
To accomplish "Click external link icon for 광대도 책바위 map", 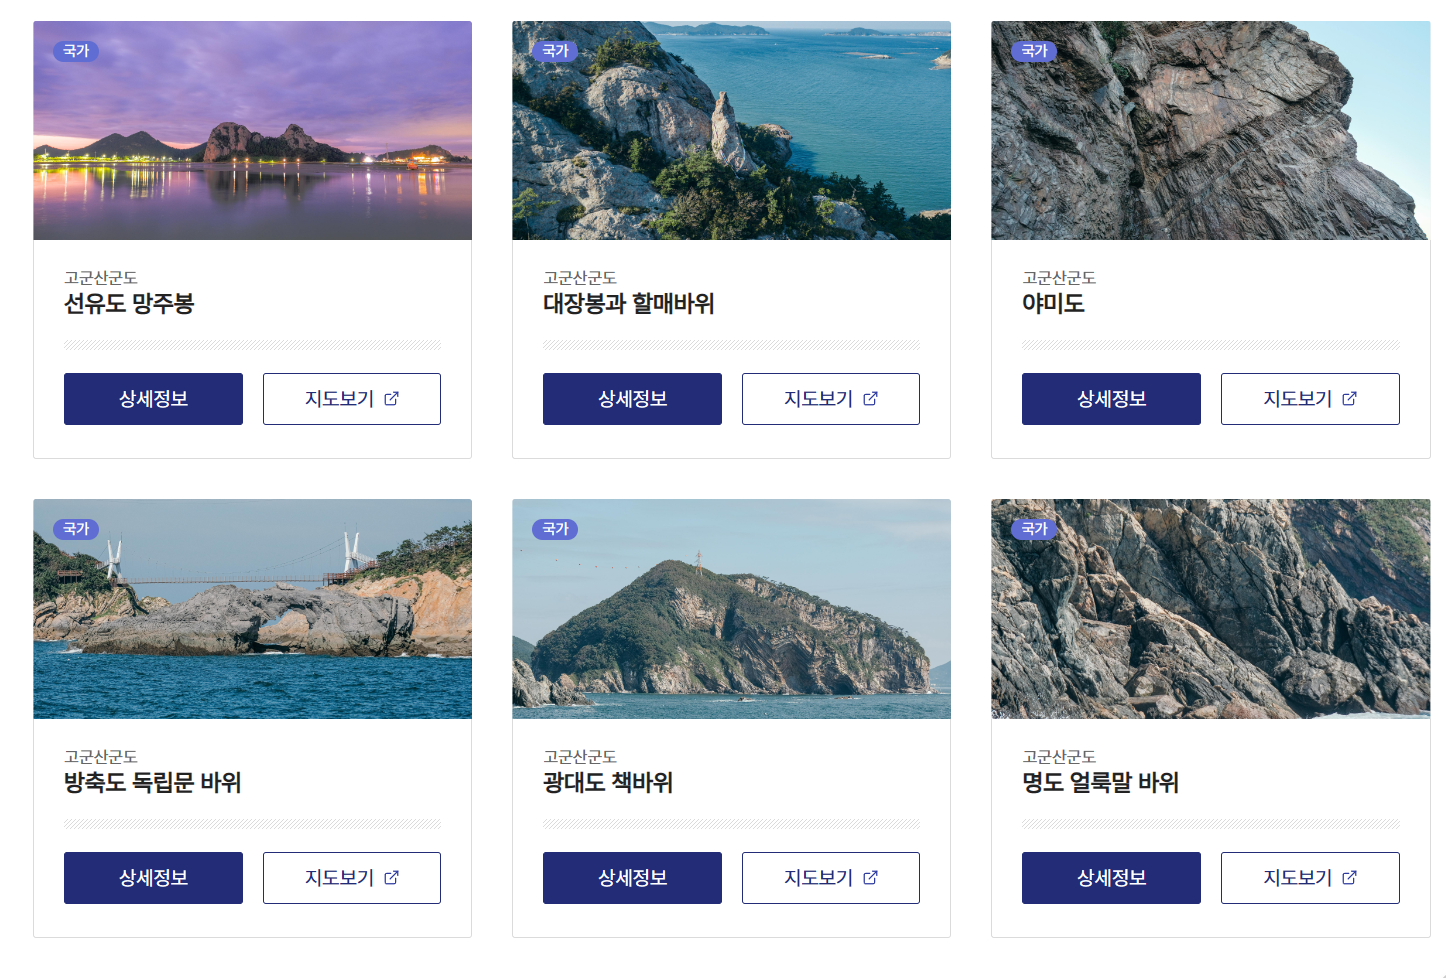I will (870, 877).
